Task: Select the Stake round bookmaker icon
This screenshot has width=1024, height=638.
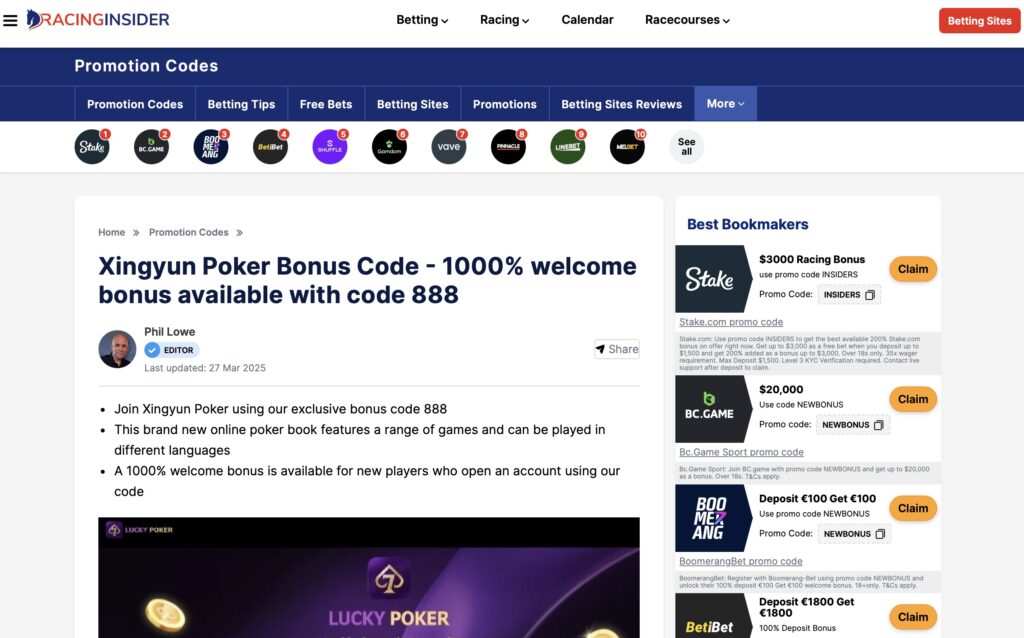Action: pos(91,147)
